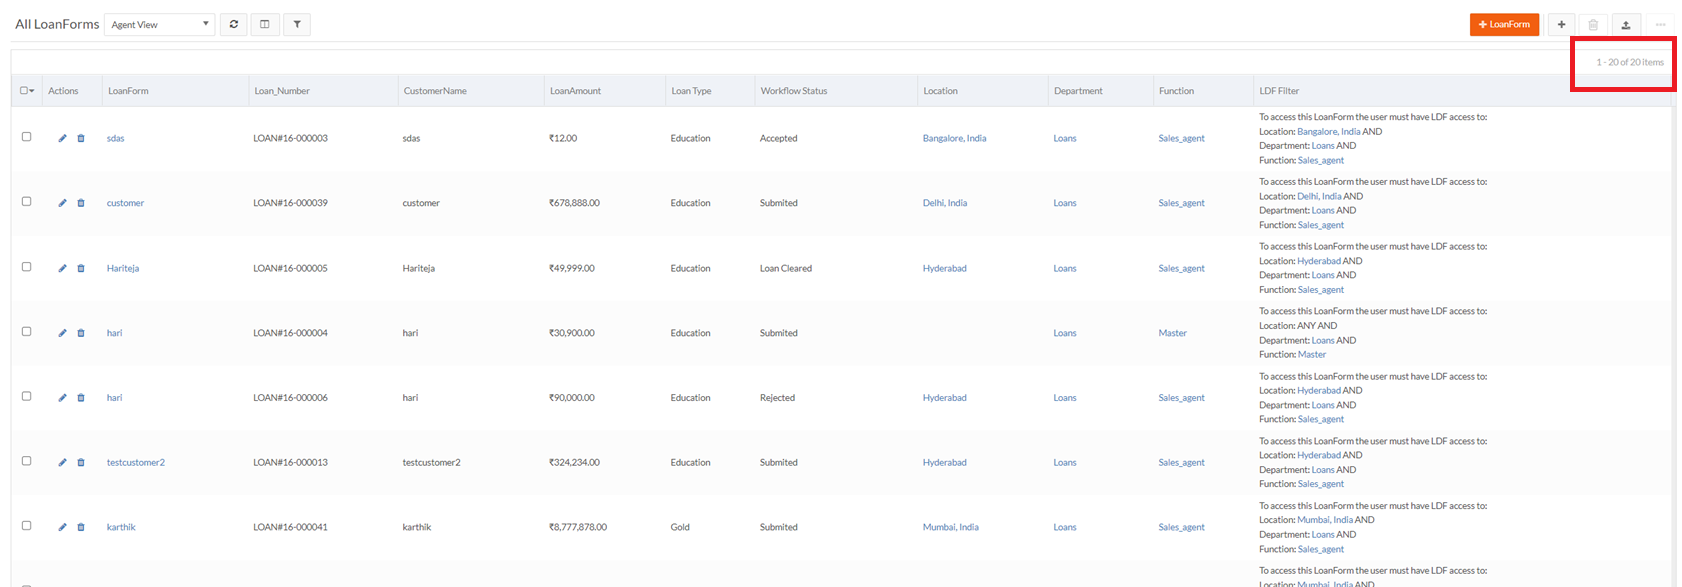This screenshot has height=587, width=1682.
Task: Edit the sdas loan form with pencil icon
Action: pos(62,138)
